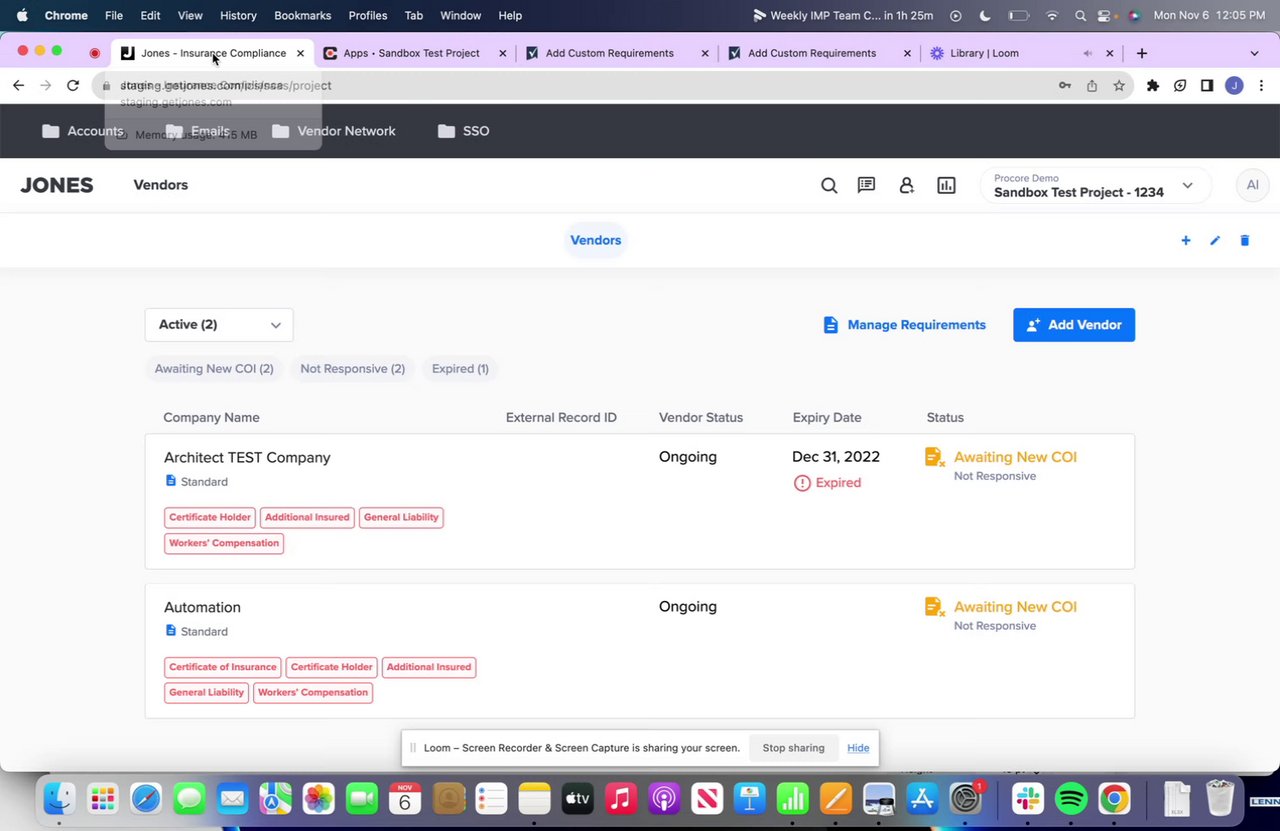The height and width of the screenshot is (831, 1280).
Task: Open the Automation vendor row
Action: (x=640, y=651)
